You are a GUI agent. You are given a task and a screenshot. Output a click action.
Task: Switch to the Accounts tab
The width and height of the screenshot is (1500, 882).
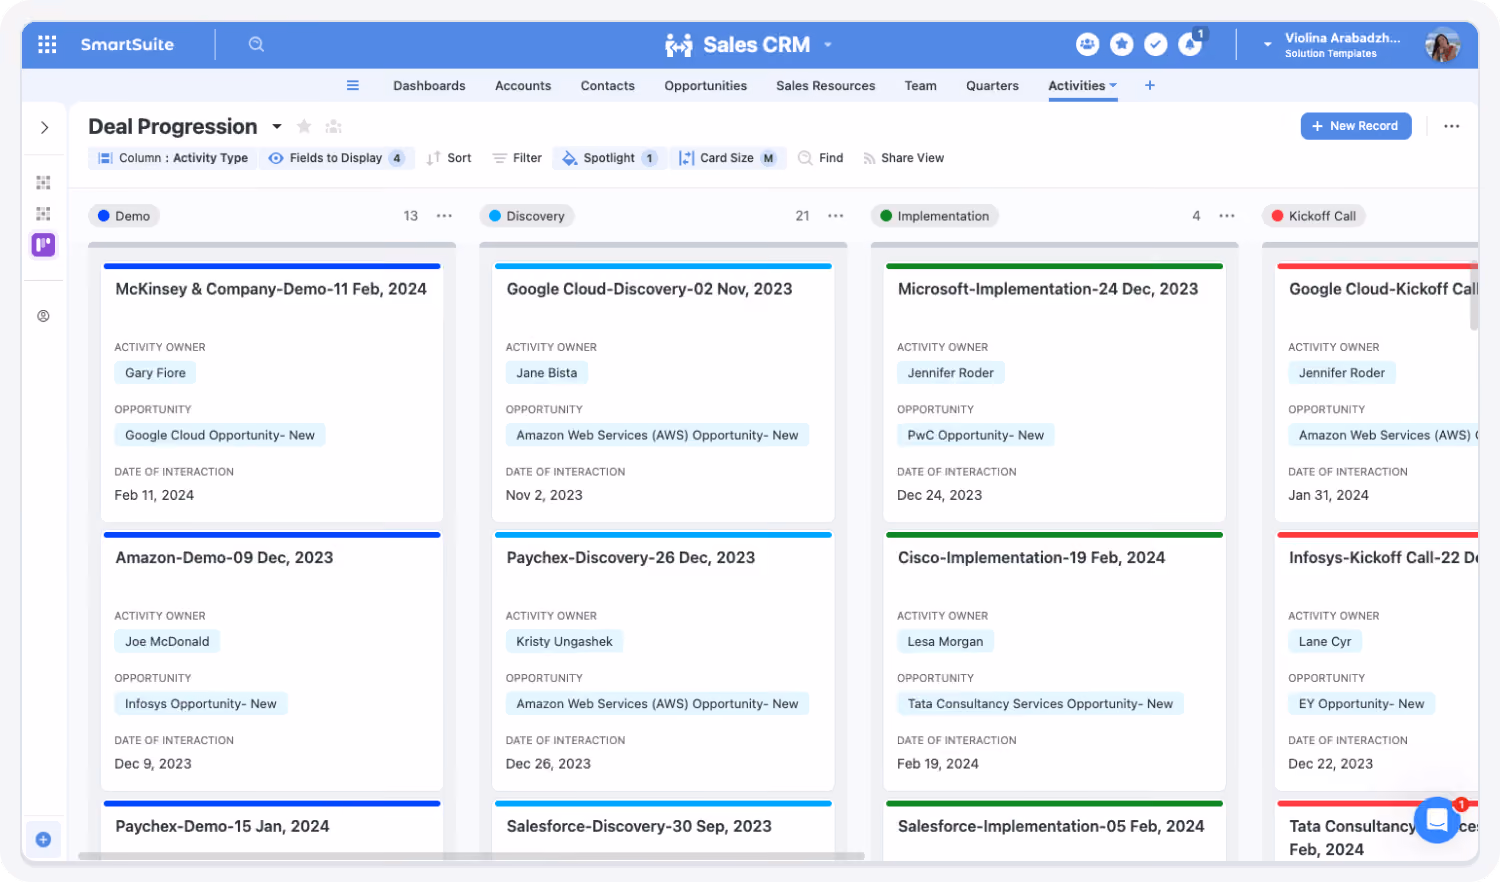(523, 86)
